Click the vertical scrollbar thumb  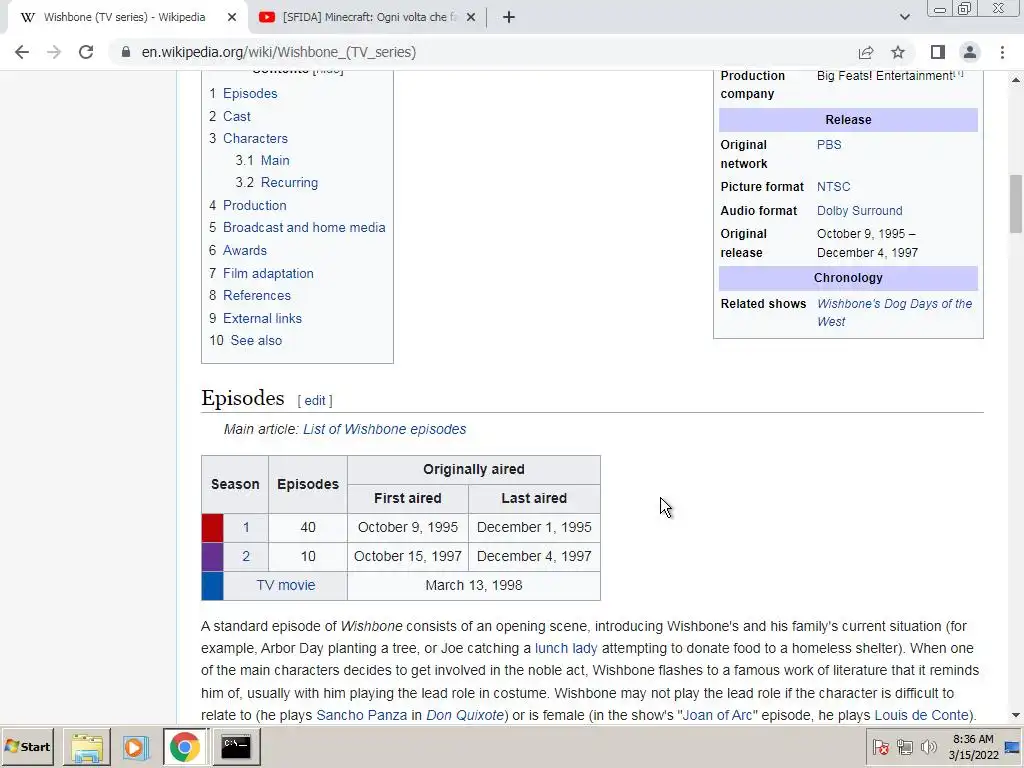1016,203
